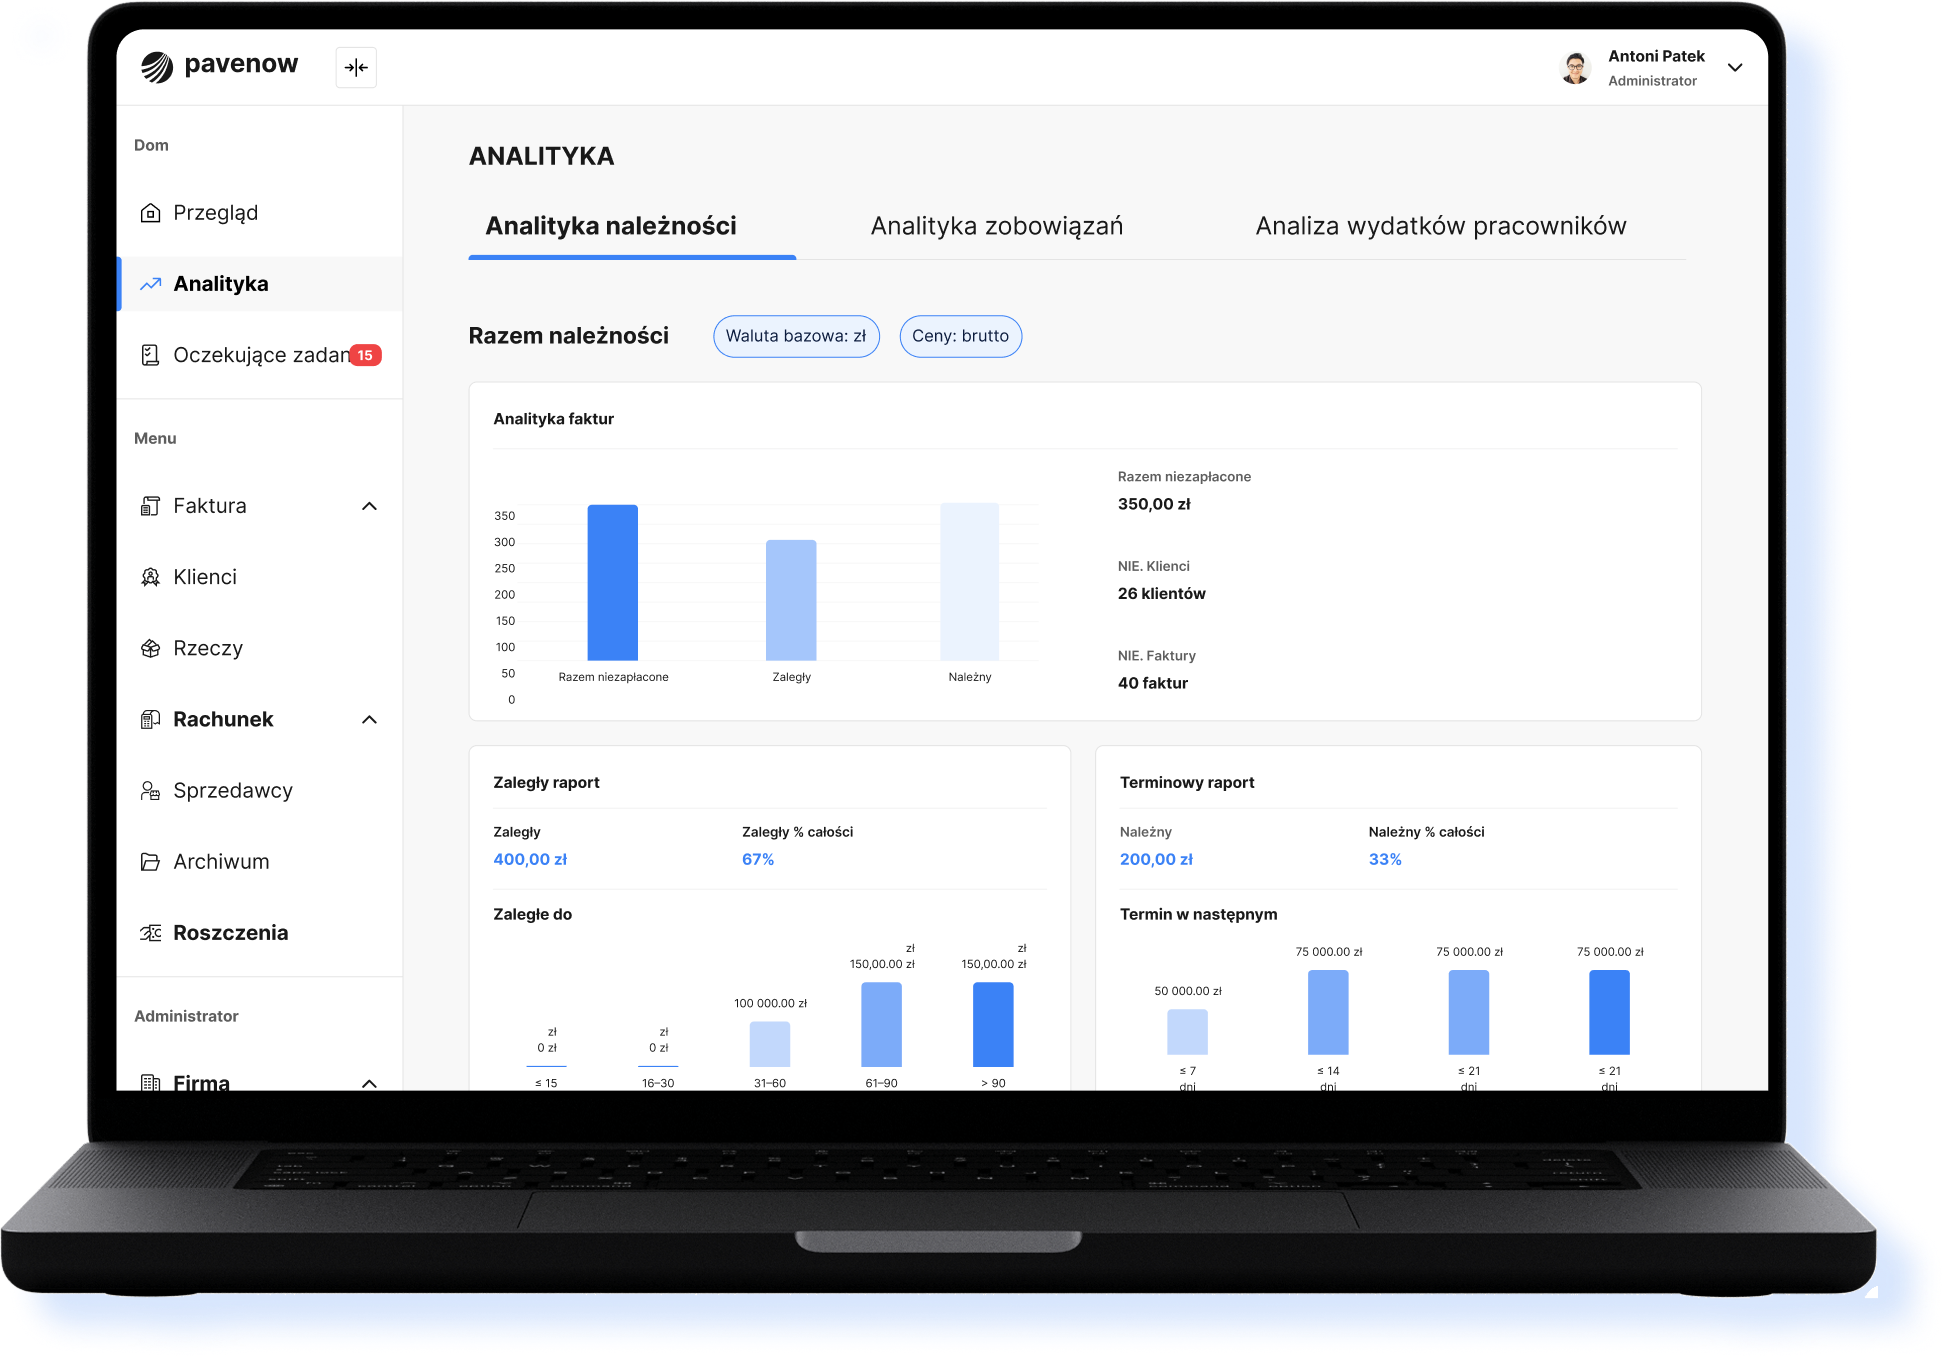Click the red 15 notification badge
The image size is (1946, 1361).
pyautogui.click(x=365, y=355)
